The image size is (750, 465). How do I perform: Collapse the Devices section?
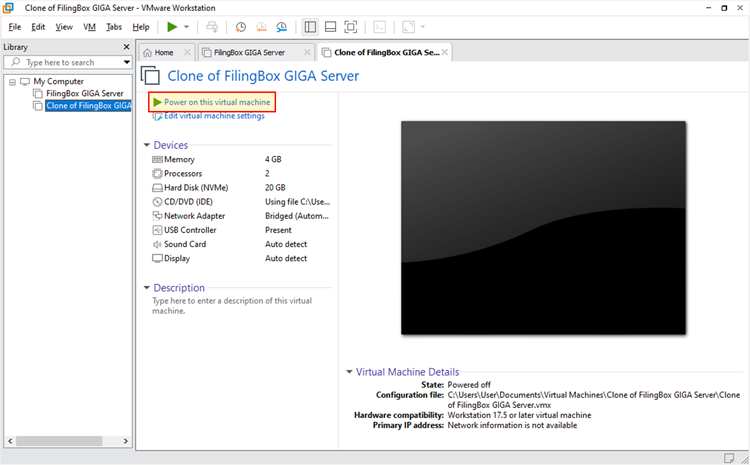pyautogui.click(x=148, y=146)
